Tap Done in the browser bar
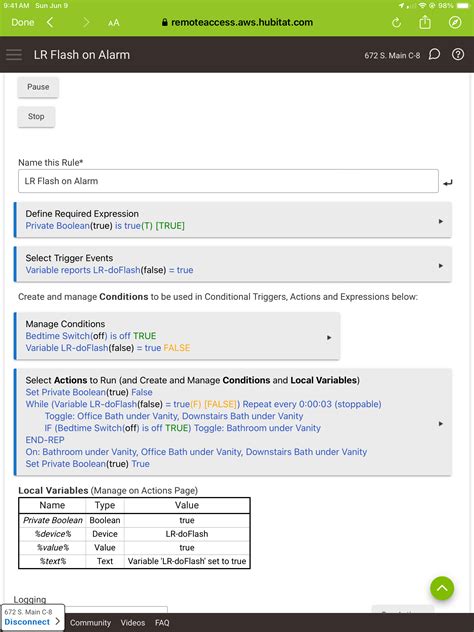474x632 pixels. 23,23
